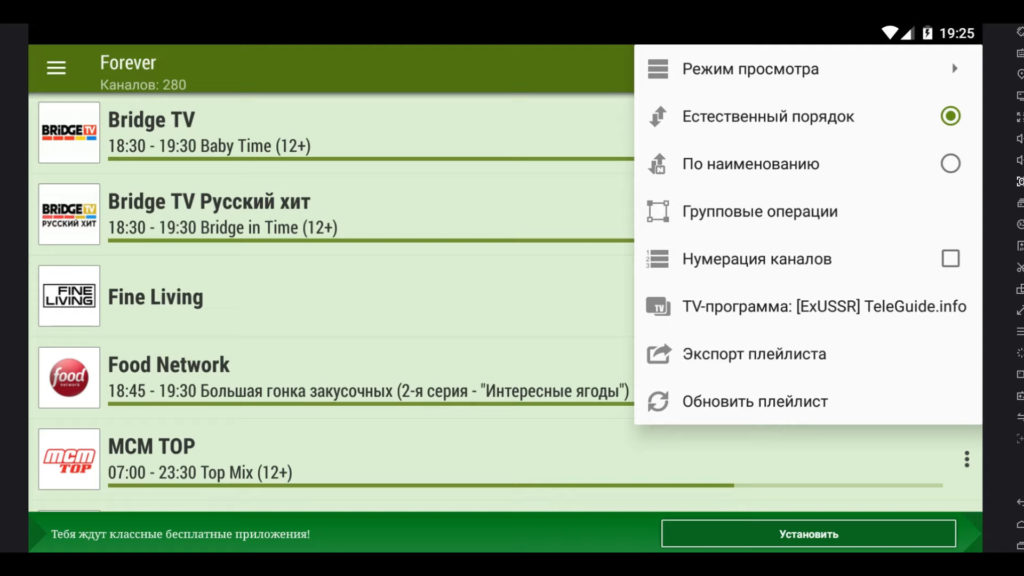This screenshot has width=1024, height=576.
Task: Open the Режим просмотра view mode icon
Action: [x=658, y=68]
